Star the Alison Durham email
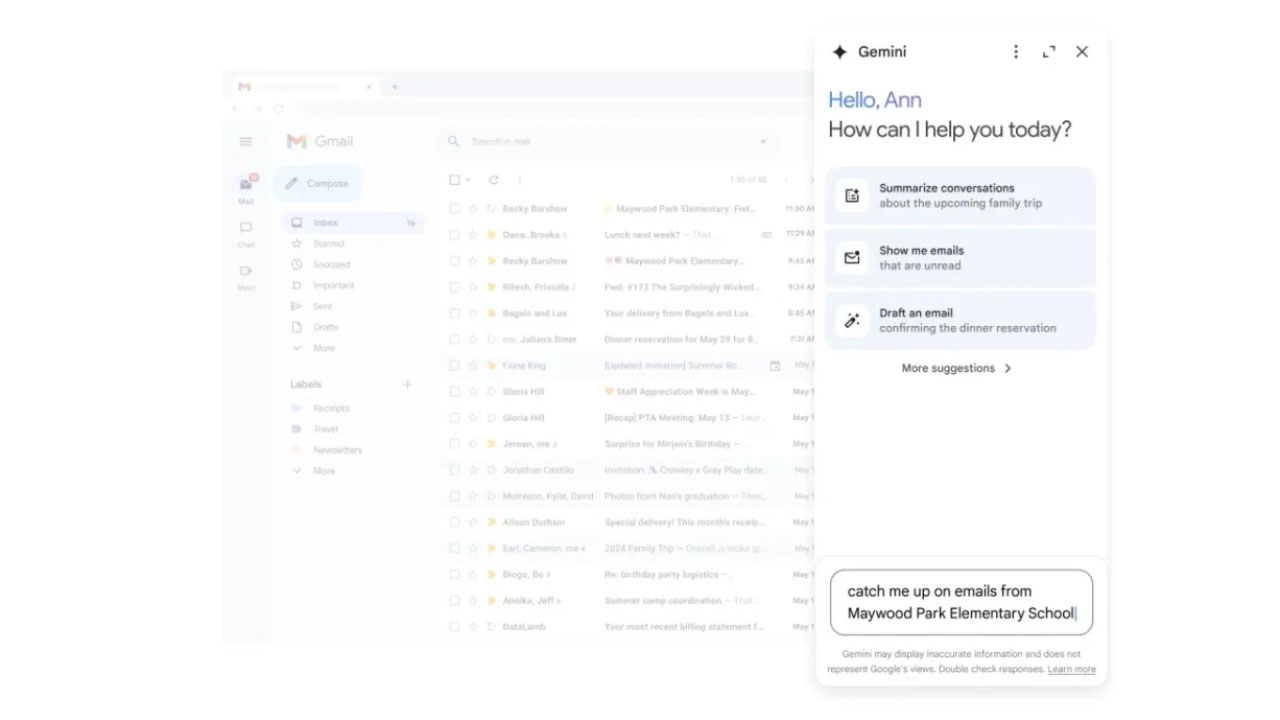This screenshot has width=1280, height=720. coord(473,522)
